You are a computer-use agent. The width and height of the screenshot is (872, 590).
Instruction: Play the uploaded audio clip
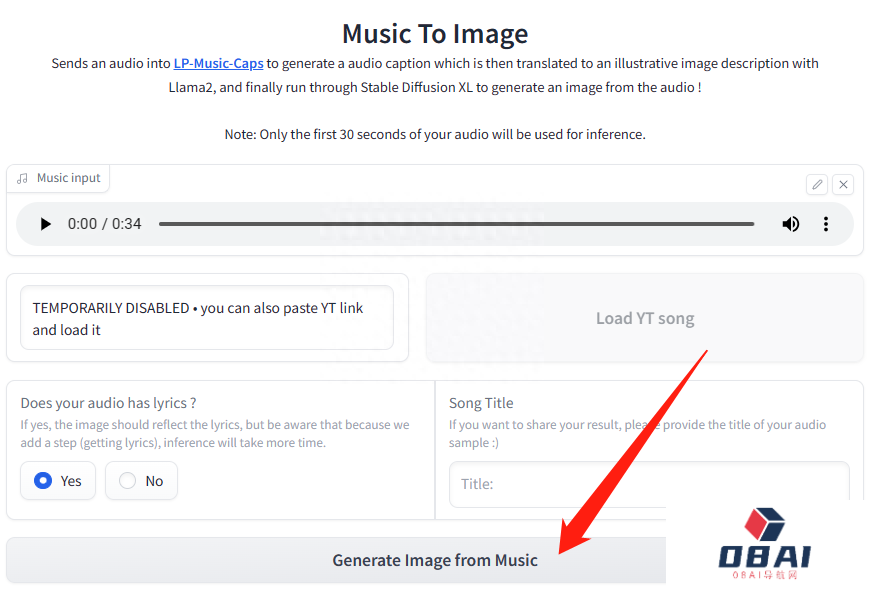(45, 224)
